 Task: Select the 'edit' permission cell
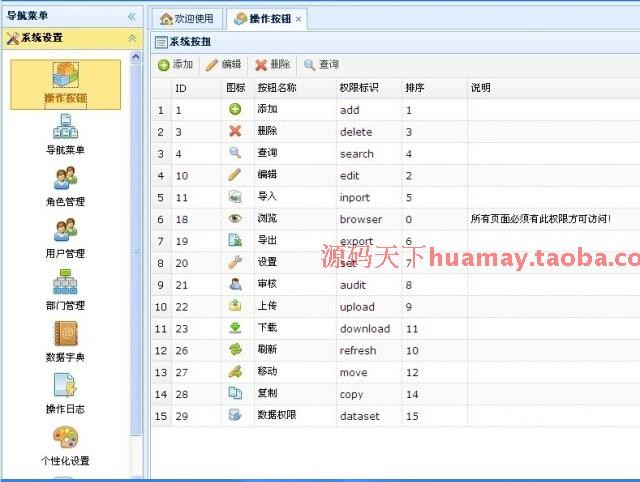coord(369,175)
